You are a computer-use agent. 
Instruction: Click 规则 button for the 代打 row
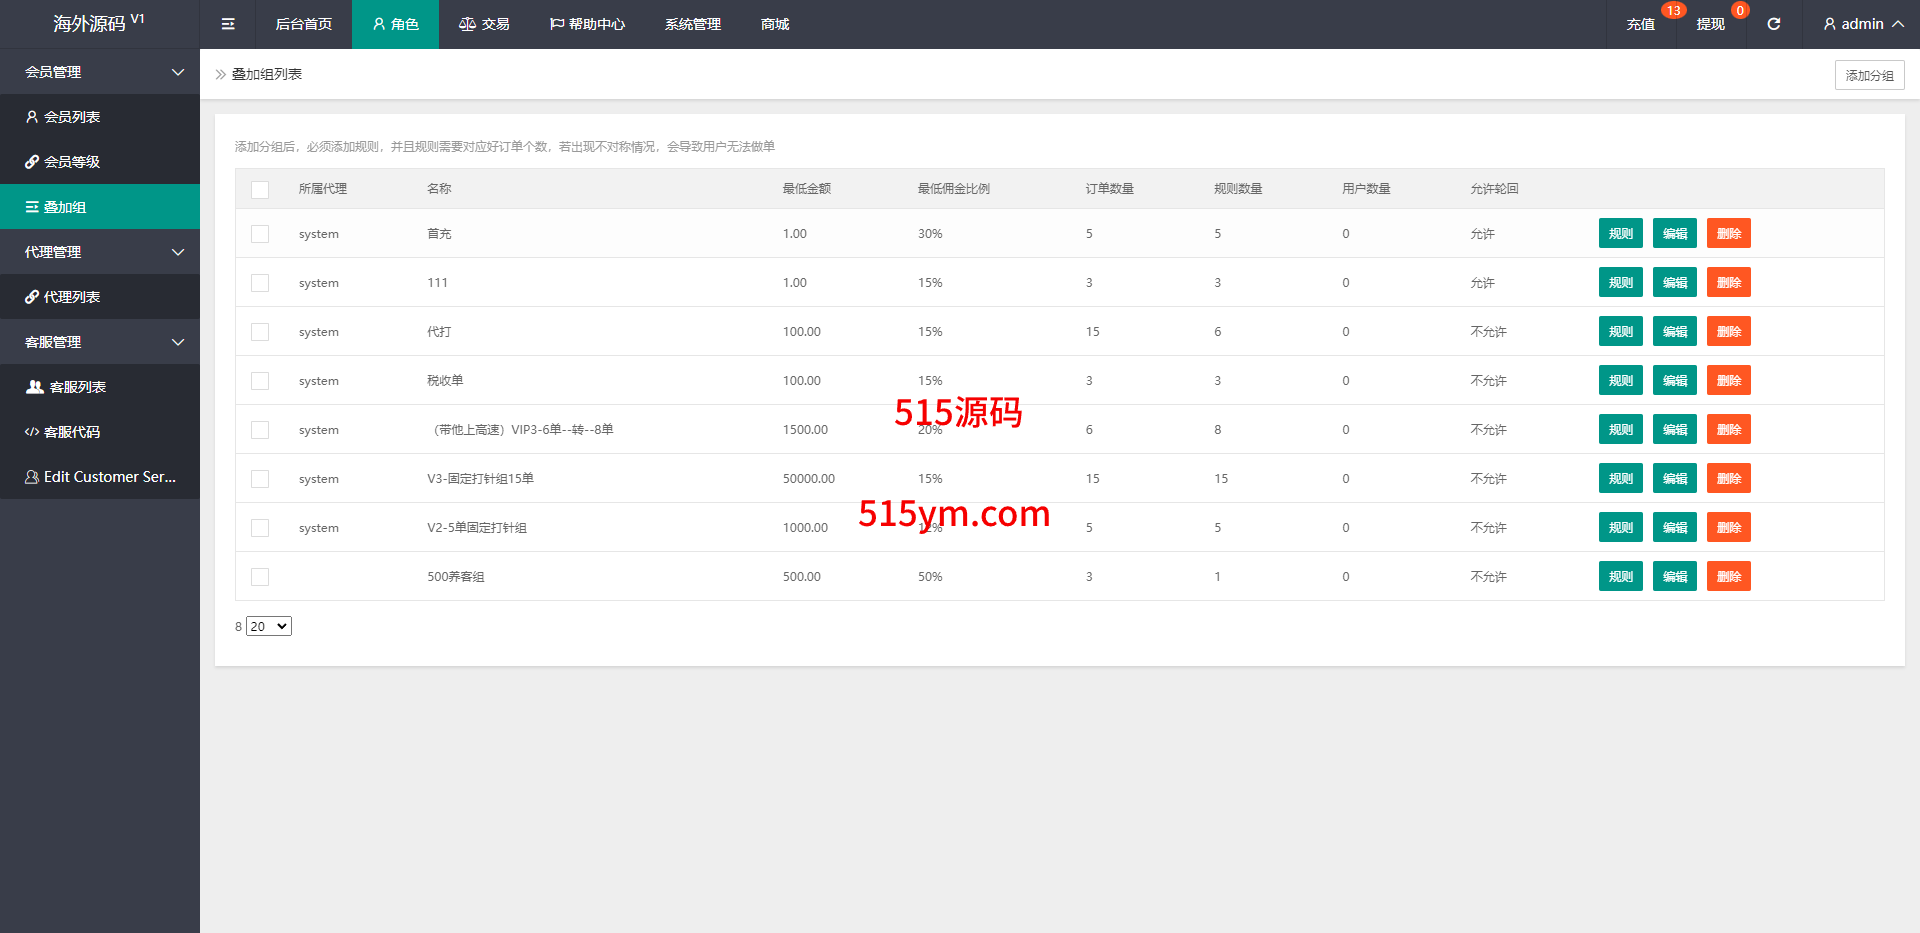pyautogui.click(x=1620, y=332)
